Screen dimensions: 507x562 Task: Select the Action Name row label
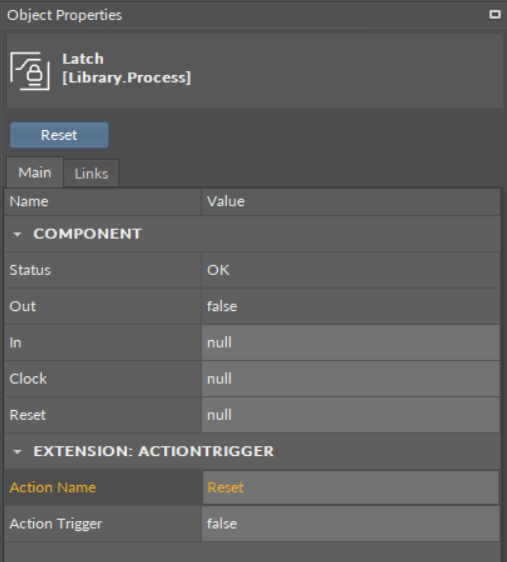53,487
